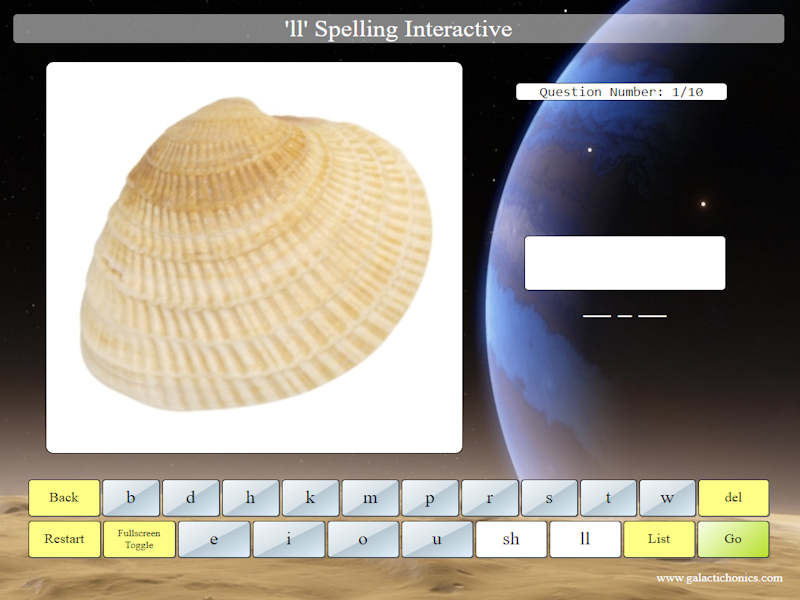Click the letter r key
This screenshot has height=600, width=800.
point(489,497)
